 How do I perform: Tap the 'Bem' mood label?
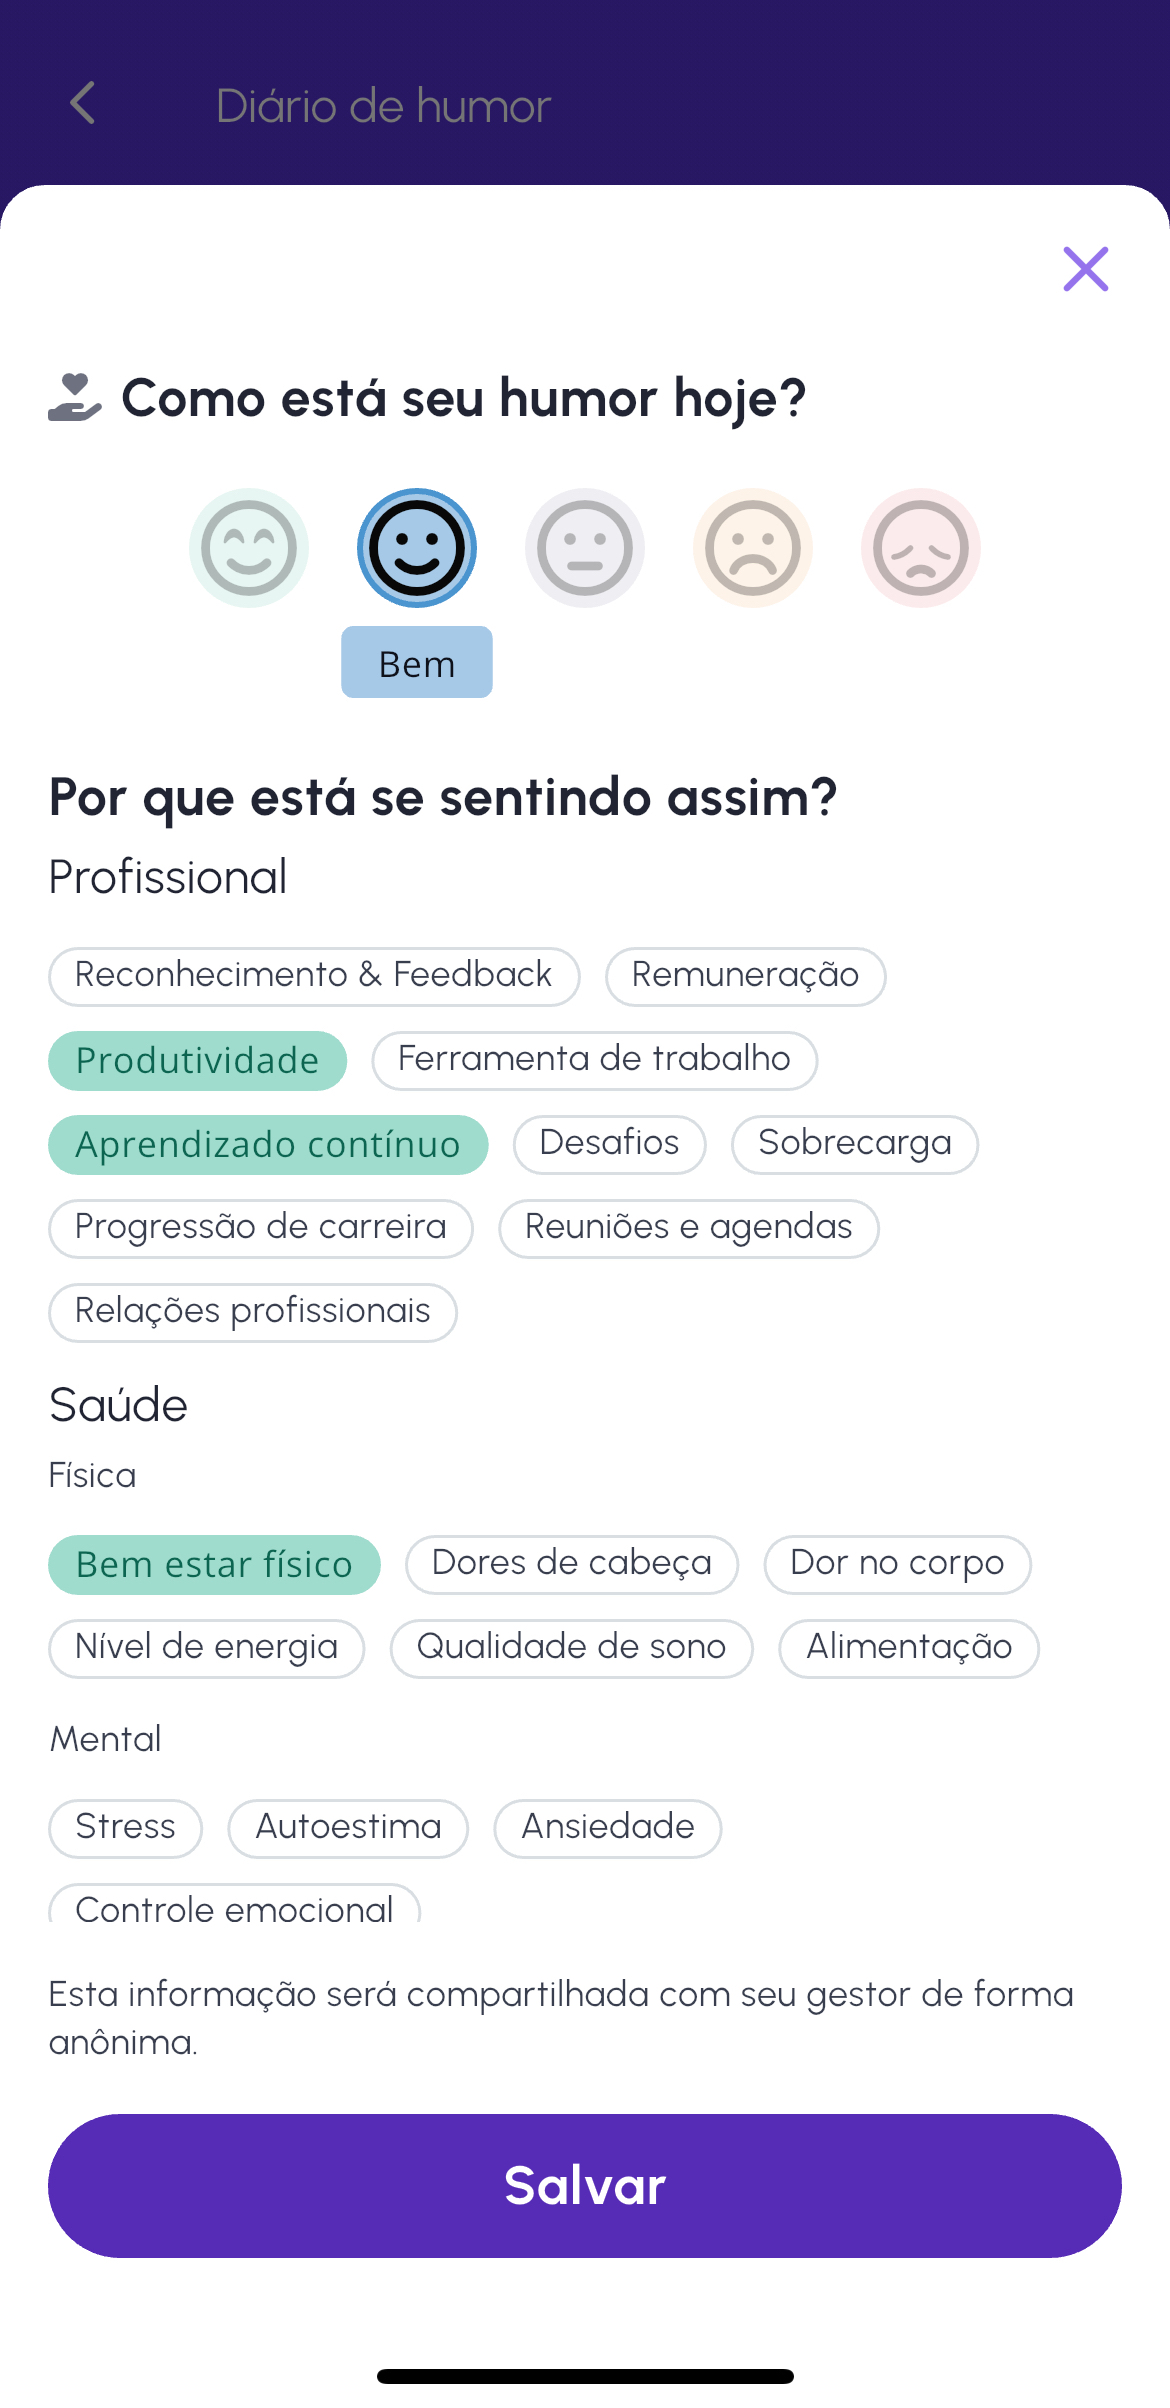tap(417, 663)
